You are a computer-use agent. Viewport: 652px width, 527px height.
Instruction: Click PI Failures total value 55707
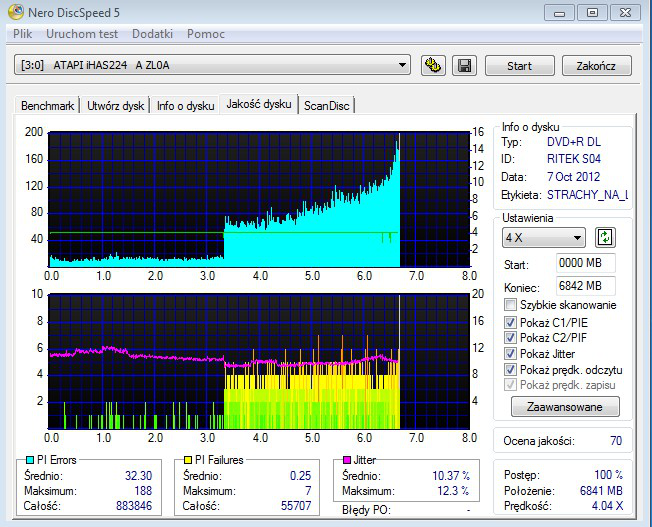[296, 506]
